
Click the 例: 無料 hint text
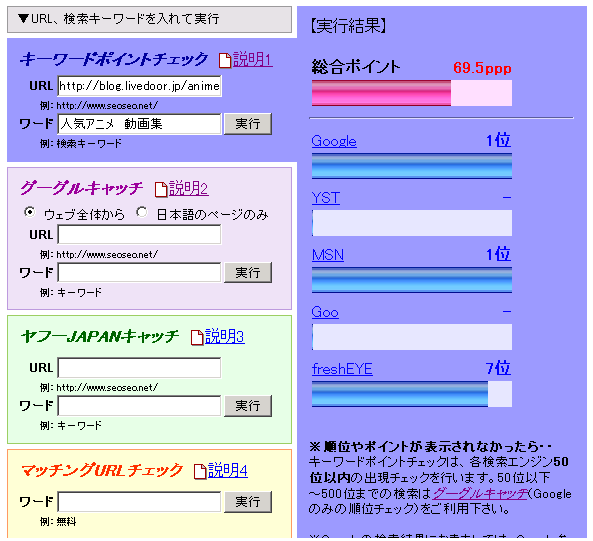(x=58, y=522)
